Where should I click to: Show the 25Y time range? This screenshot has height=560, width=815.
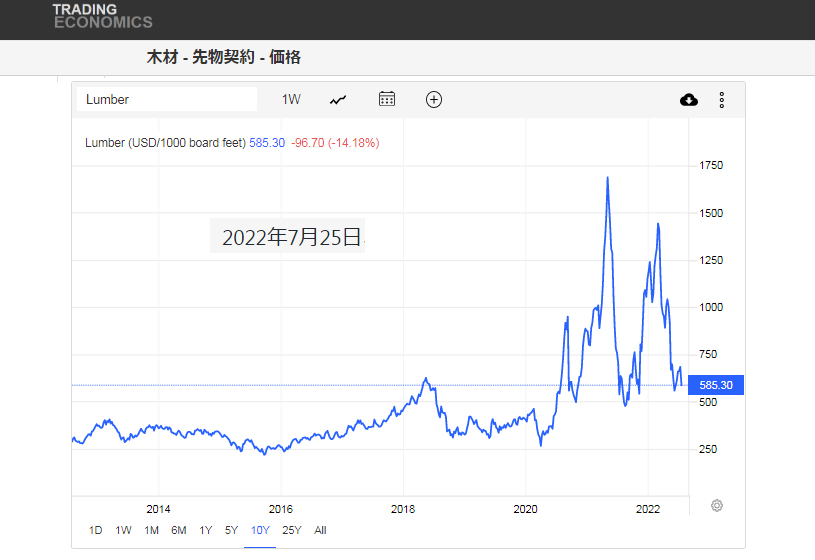292,530
